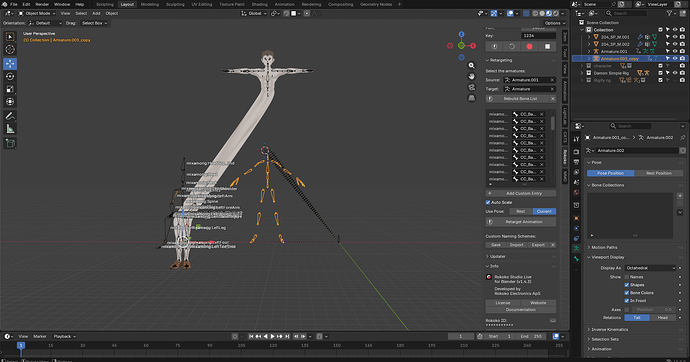Toggle camera view icon in viewport
This screenshot has width=690, height=362.
click(x=471, y=87)
